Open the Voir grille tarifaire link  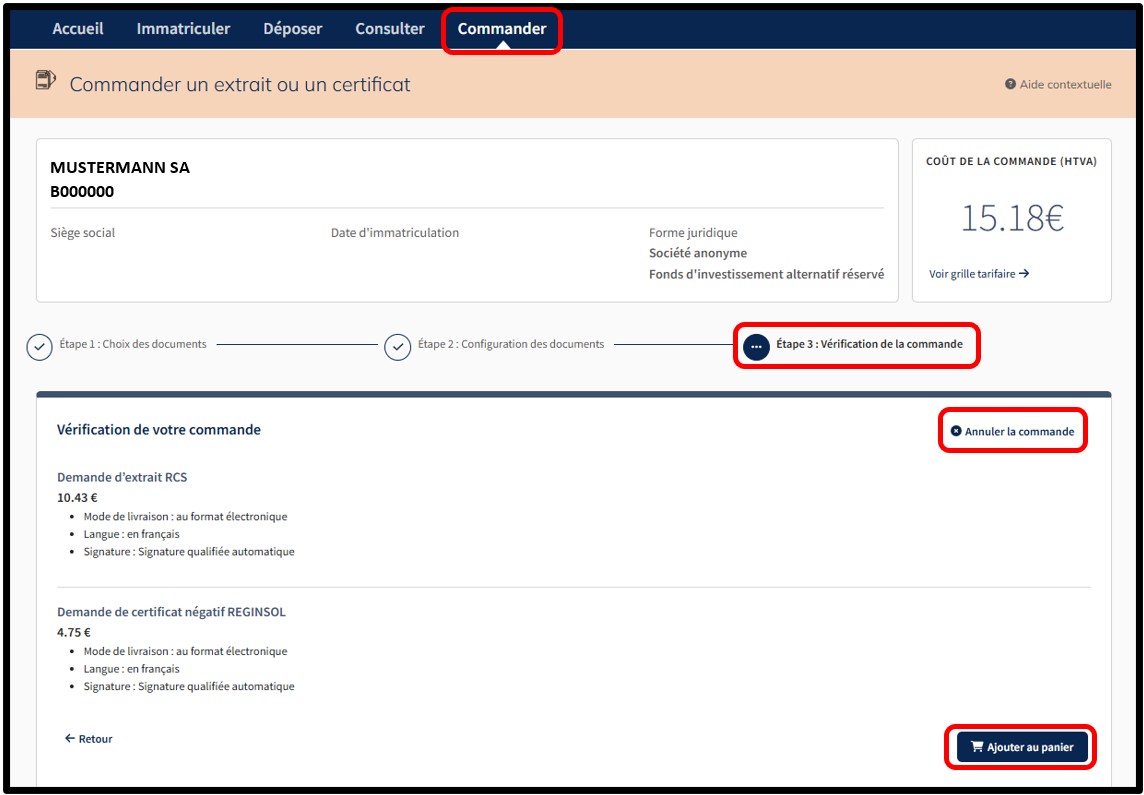(978, 274)
